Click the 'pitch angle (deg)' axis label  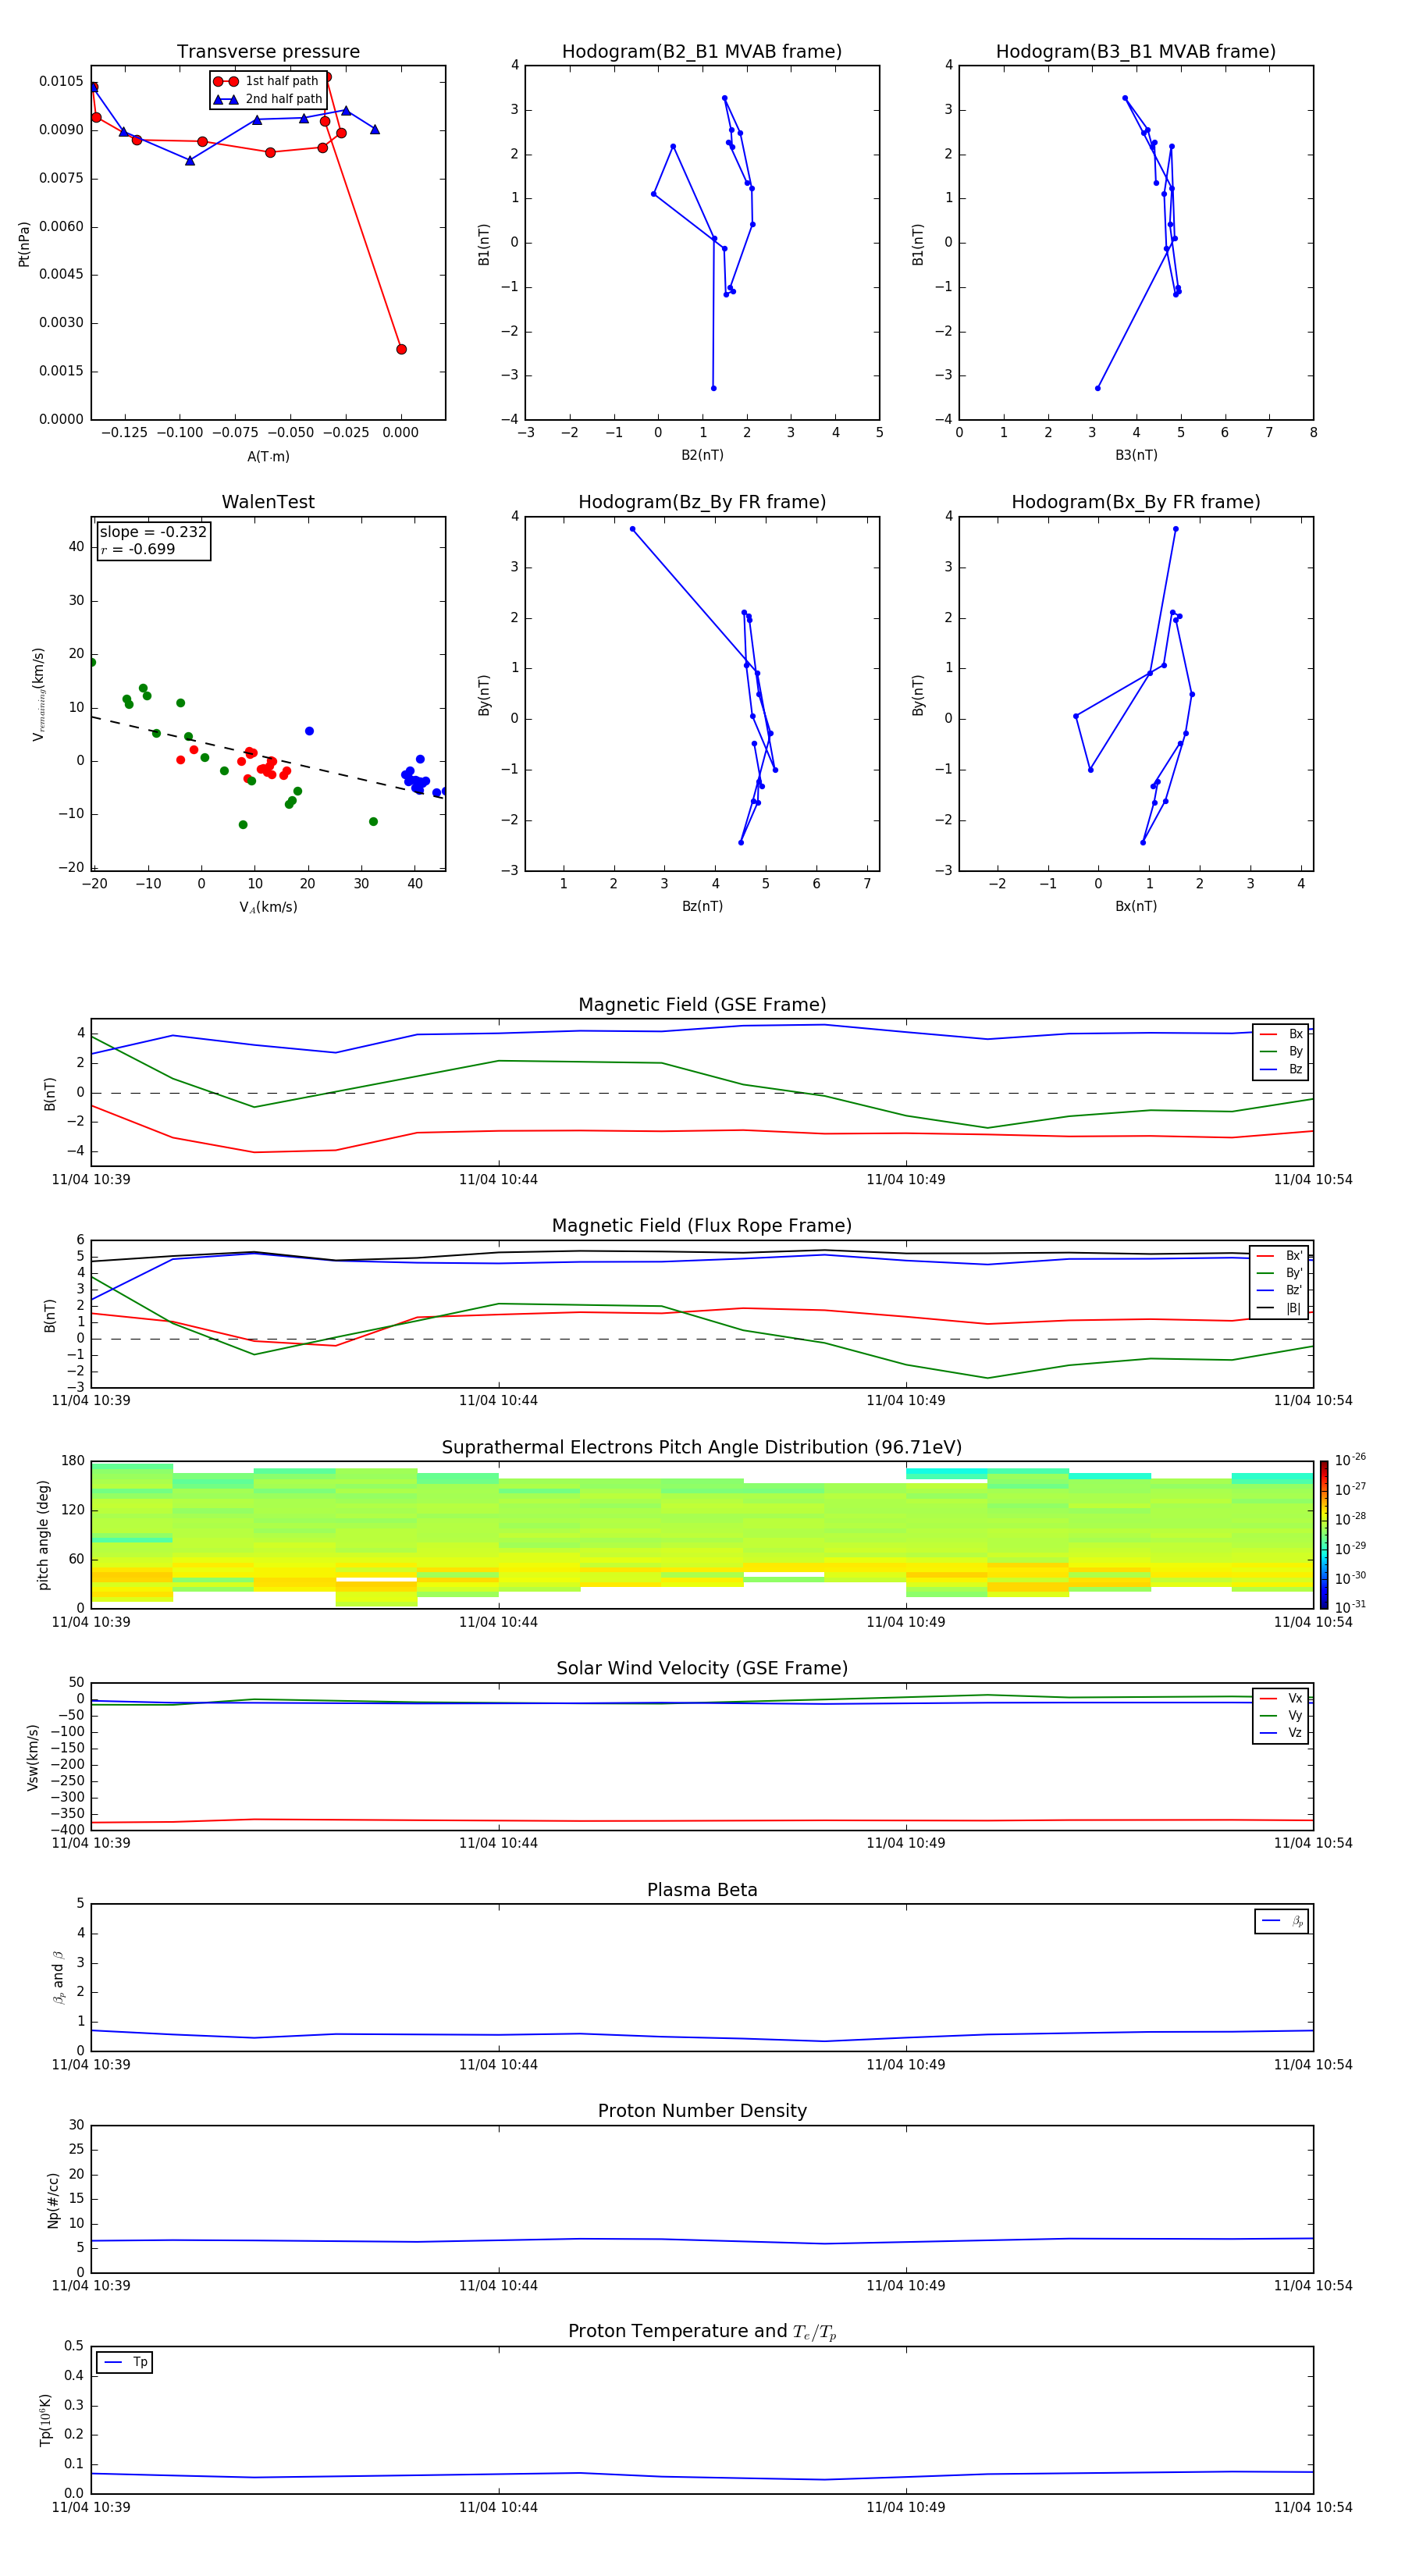(43, 1535)
